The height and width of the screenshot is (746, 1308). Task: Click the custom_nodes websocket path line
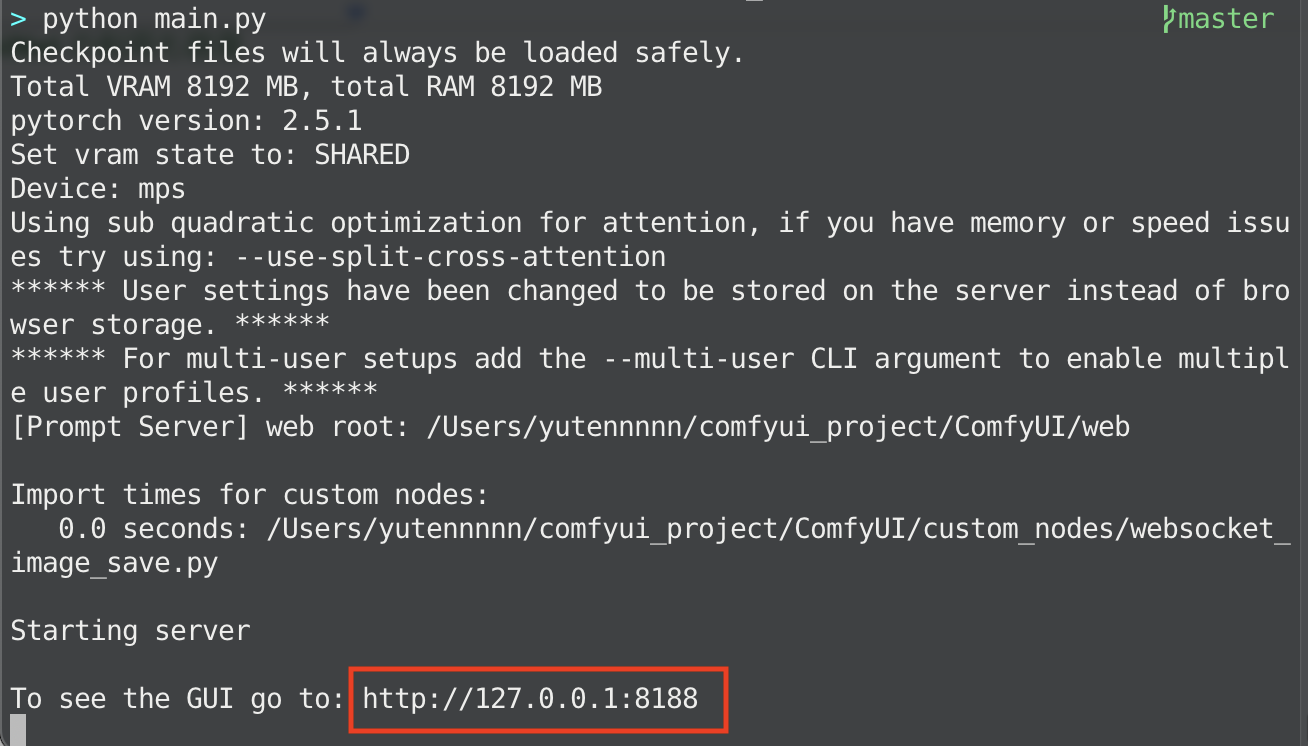770,529
